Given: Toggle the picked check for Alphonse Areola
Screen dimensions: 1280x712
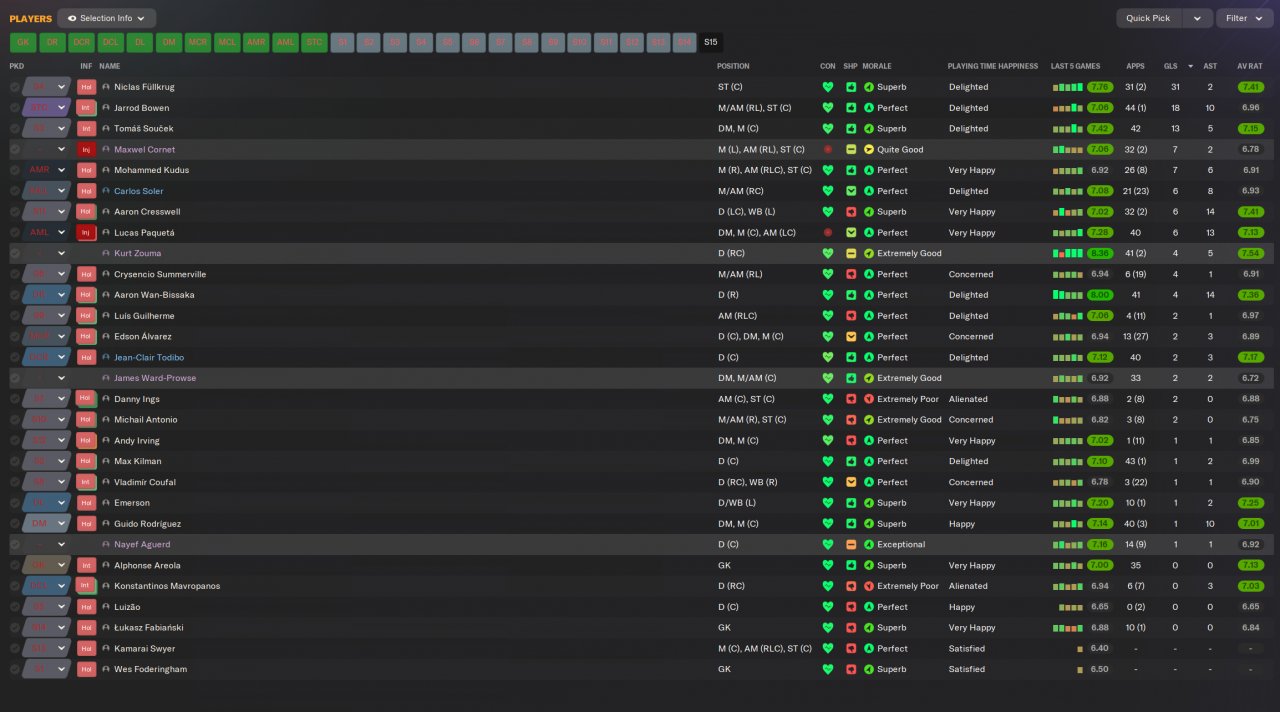Looking at the screenshot, I should click(x=15, y=566).
